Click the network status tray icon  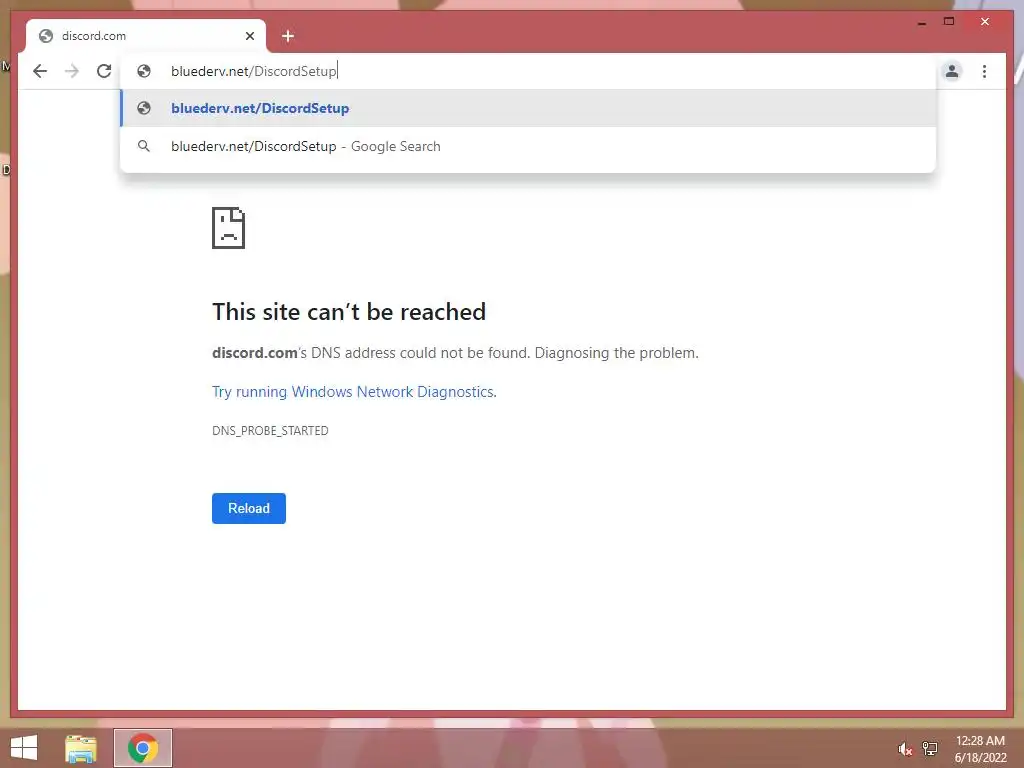pyautogui.click(x=929, y=749)
